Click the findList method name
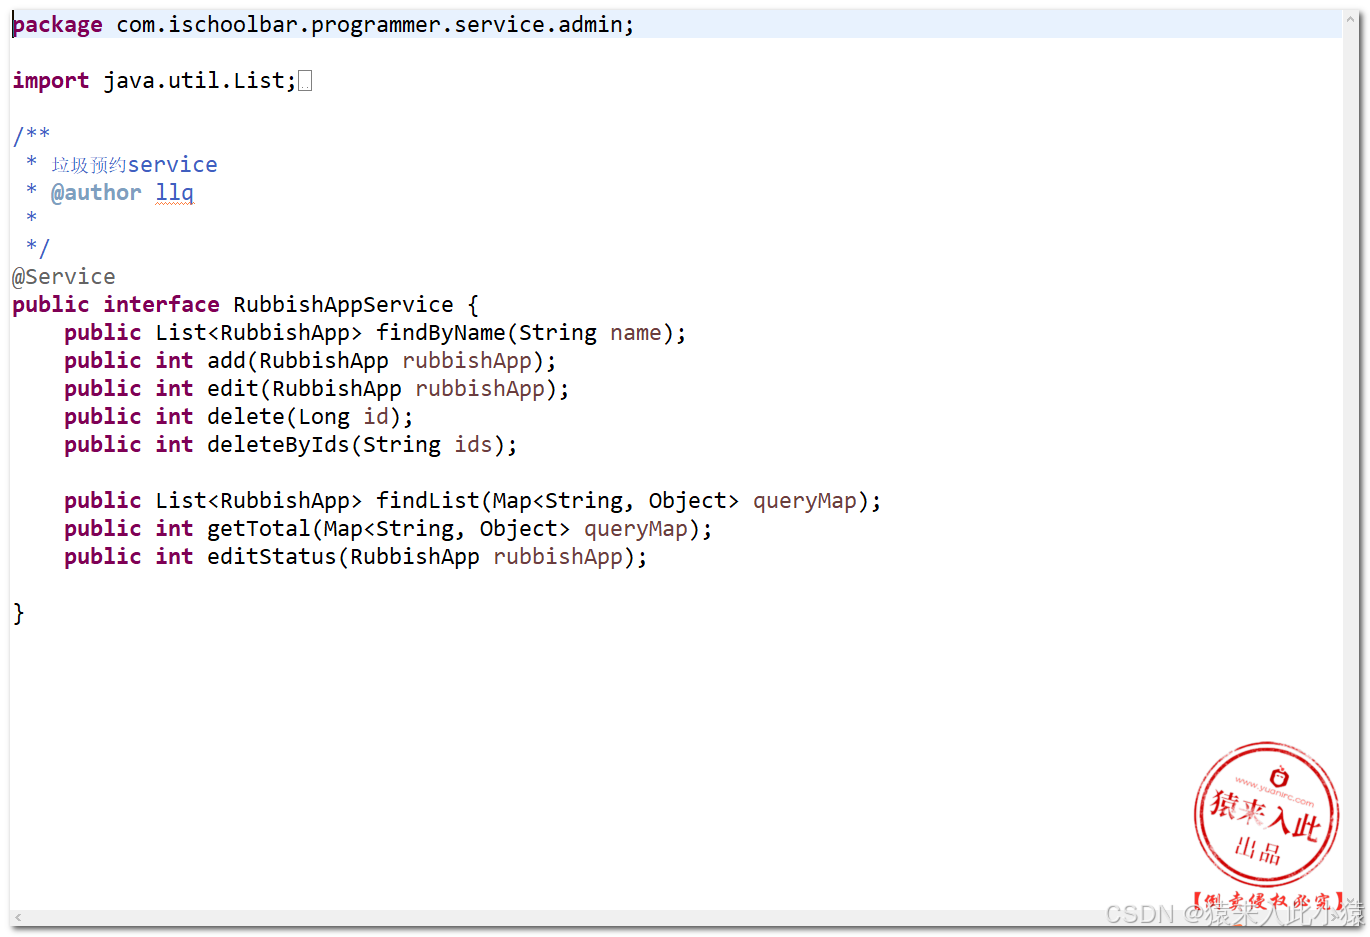This screenshot has width=1370, height=937. click(428, 501)
